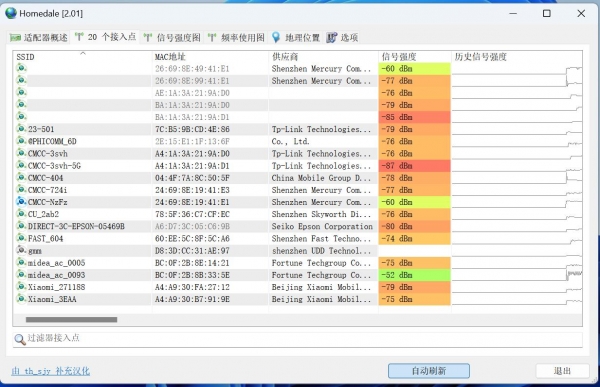This screenshot has width=600, height=387.
Task: Click icon of row with MAC BA:1A:3A:21:9A:D1
Action: point(21,117)
